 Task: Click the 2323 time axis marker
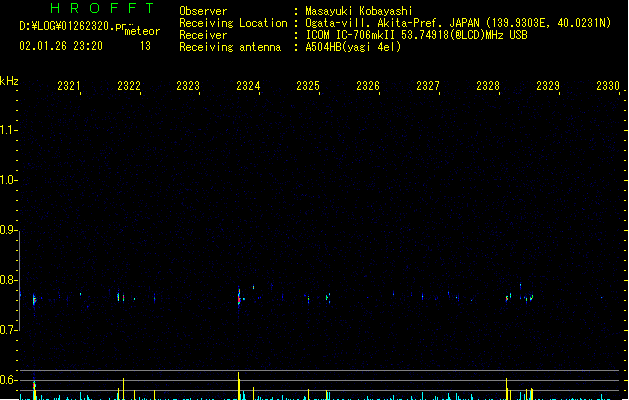[188, 86]
